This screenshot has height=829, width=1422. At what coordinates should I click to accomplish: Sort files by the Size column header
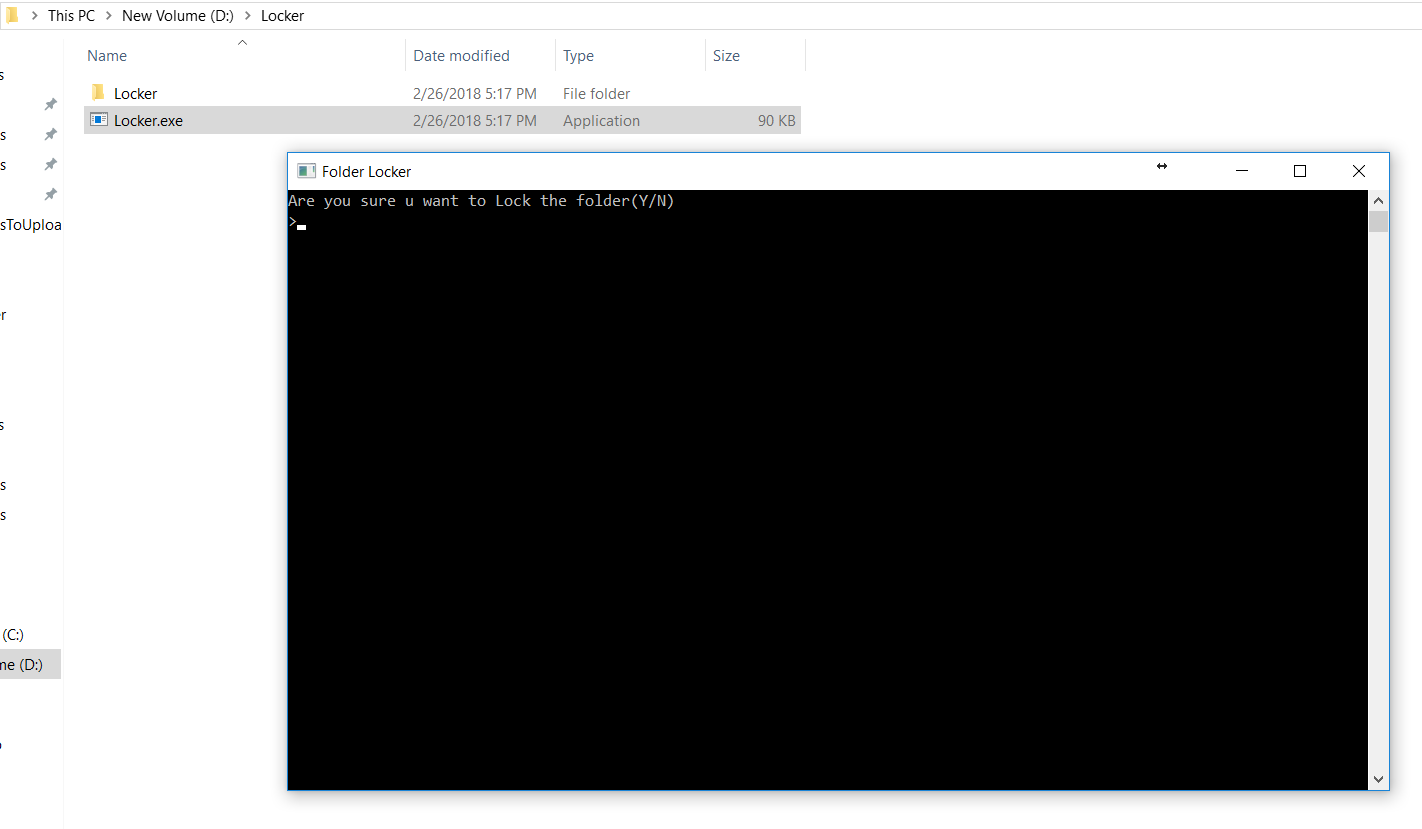tap(727, 55)
